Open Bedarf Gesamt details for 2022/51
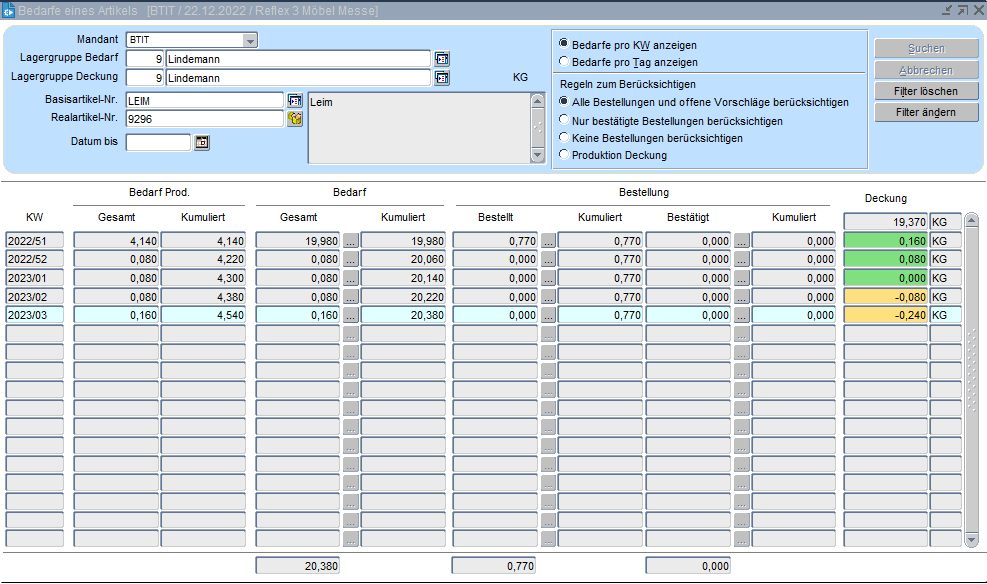This screenshot has height=584, width=987. pyautogui.click(x=350, y=241)
